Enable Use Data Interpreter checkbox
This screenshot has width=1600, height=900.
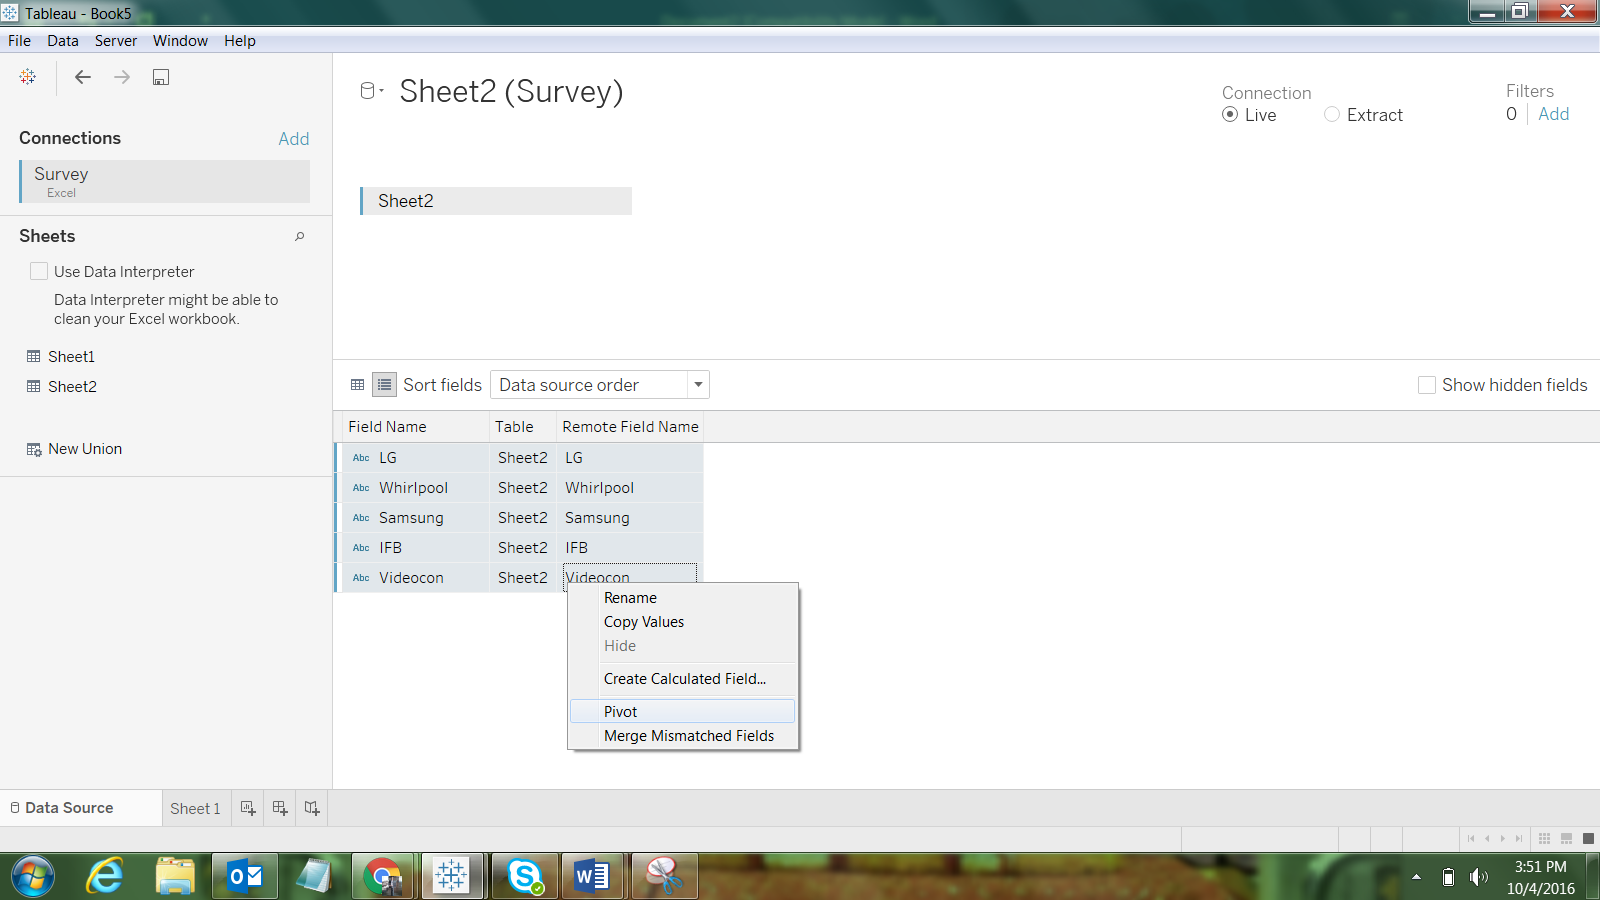point(39,271)
